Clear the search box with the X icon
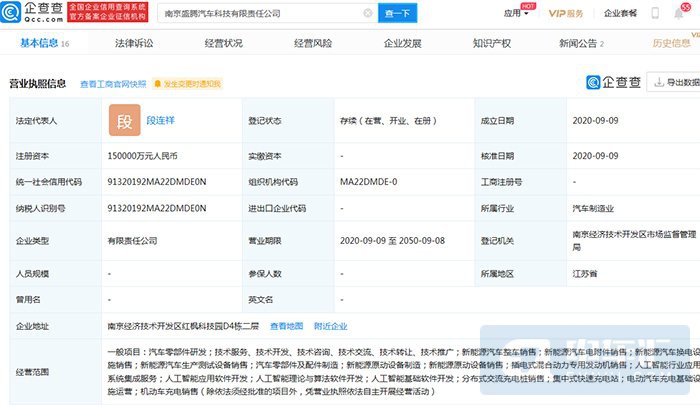The width and height of the screenshot is (700, 405). pos(368,13)
